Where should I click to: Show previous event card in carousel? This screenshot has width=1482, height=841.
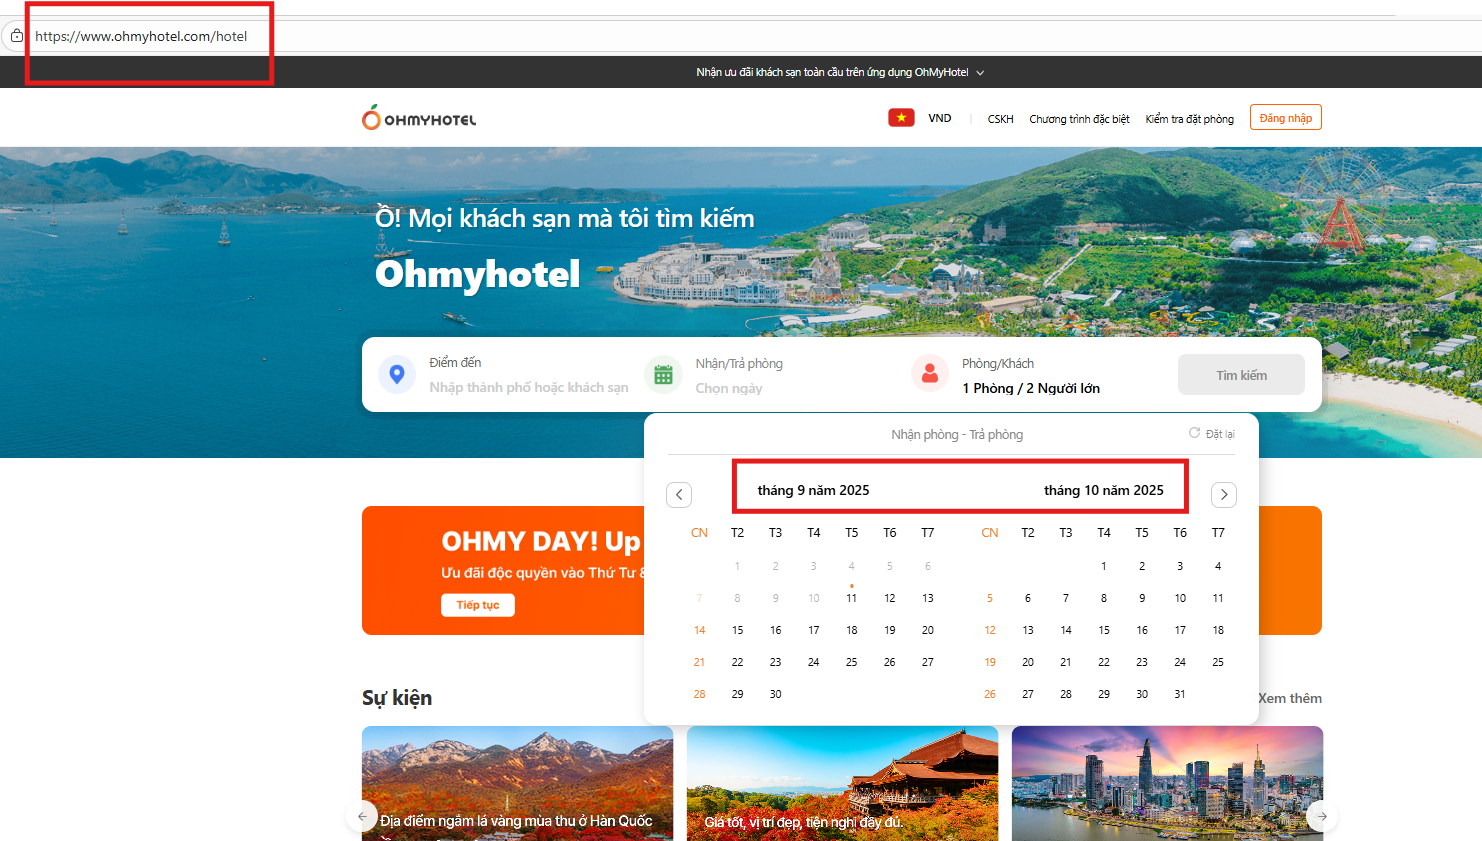362,816
